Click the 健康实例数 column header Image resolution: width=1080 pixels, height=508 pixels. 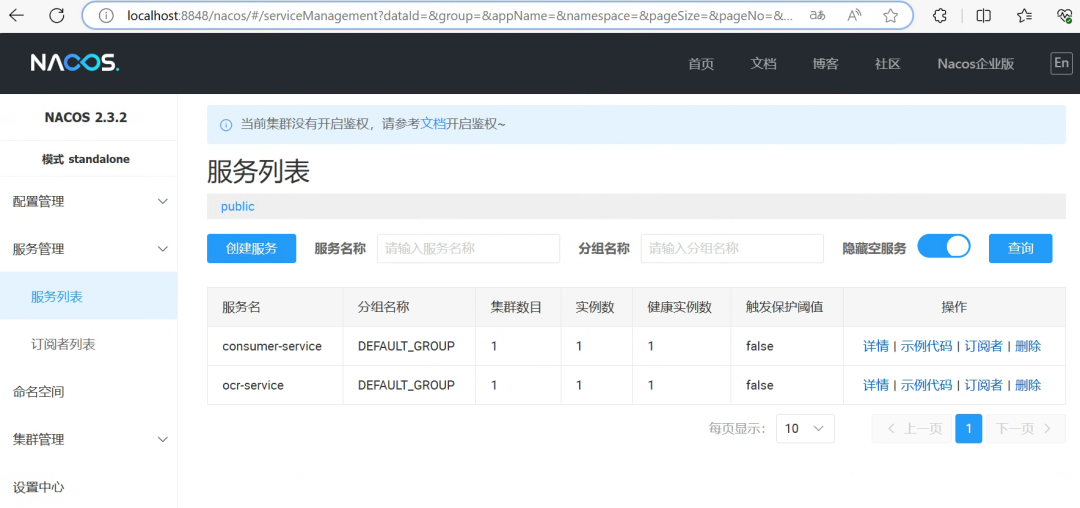tap(679, 307)
